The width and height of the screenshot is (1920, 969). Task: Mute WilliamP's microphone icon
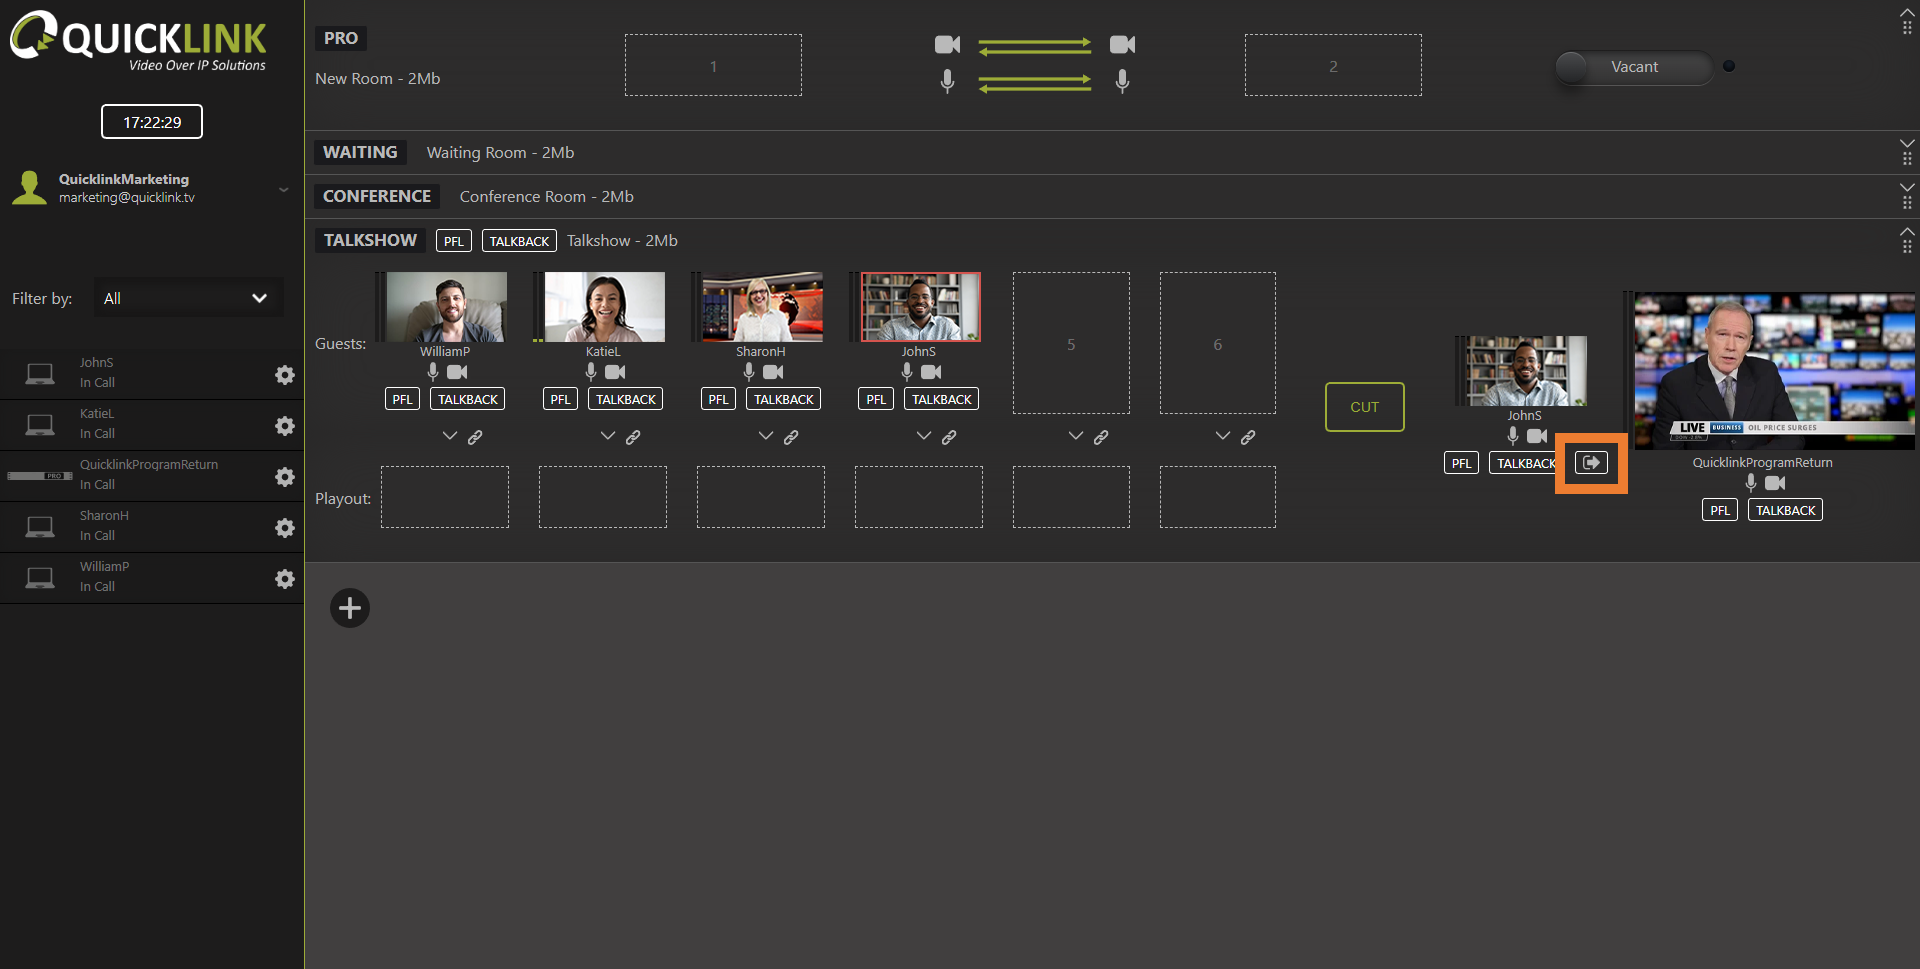(433, 372)
